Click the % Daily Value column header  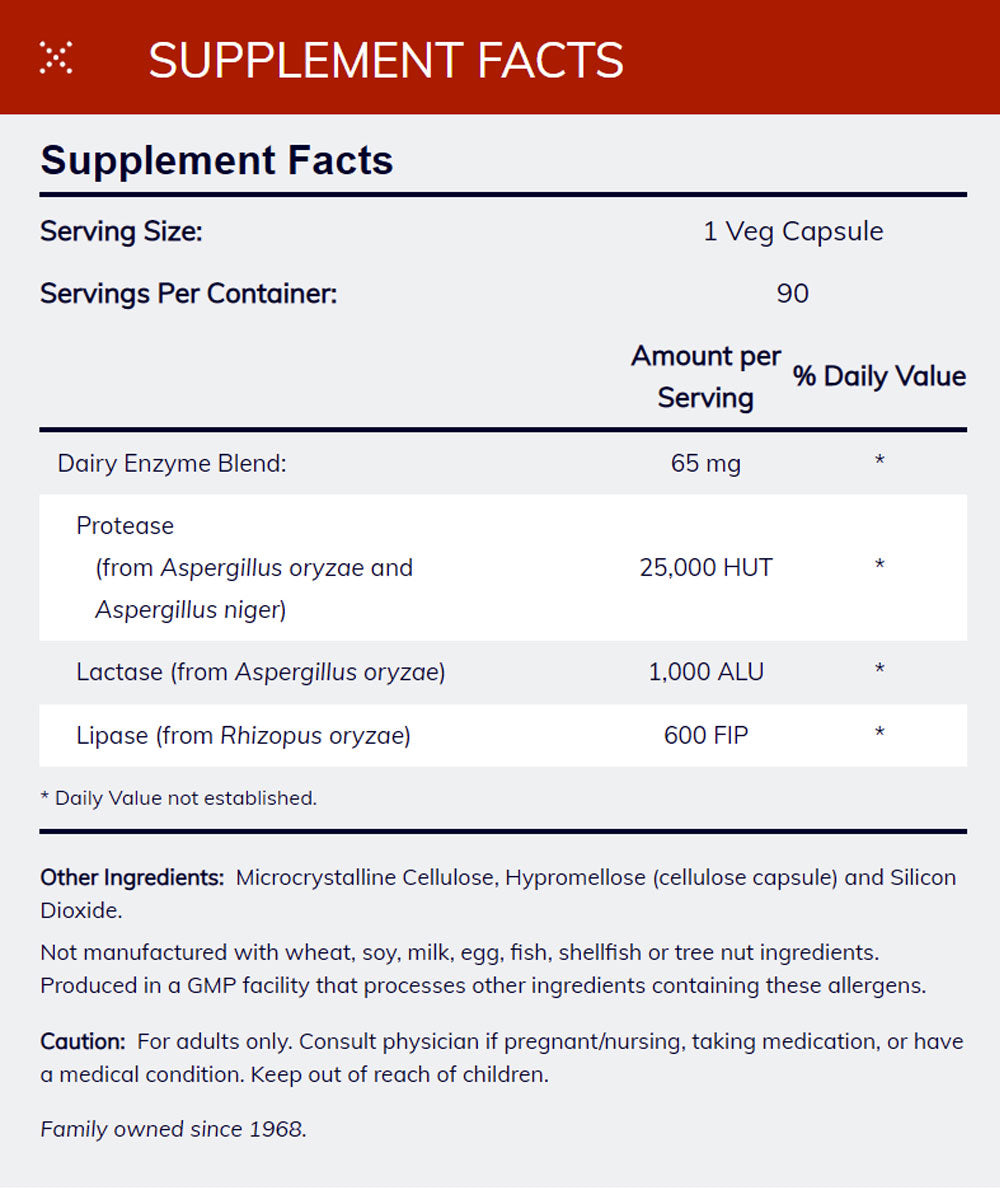pyautogui.click(x=880, y=377)
